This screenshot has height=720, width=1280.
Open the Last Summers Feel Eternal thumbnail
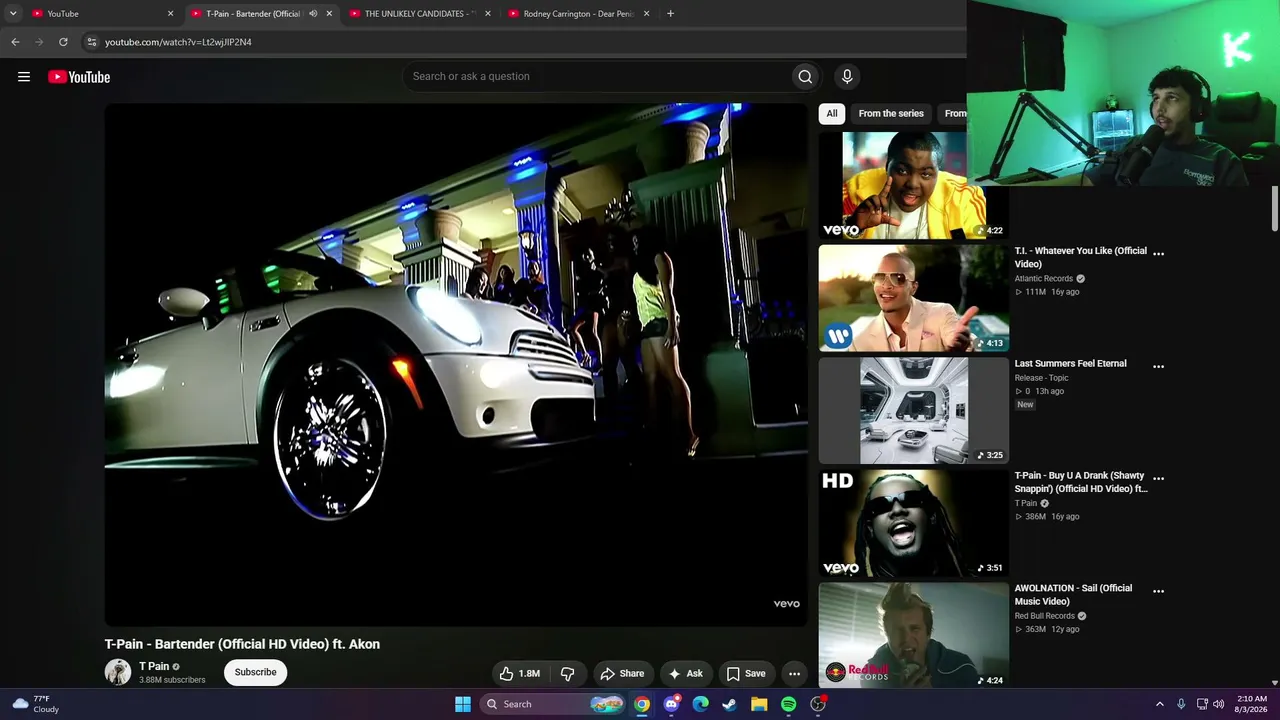pyautogui.click(x=914, y=410)
